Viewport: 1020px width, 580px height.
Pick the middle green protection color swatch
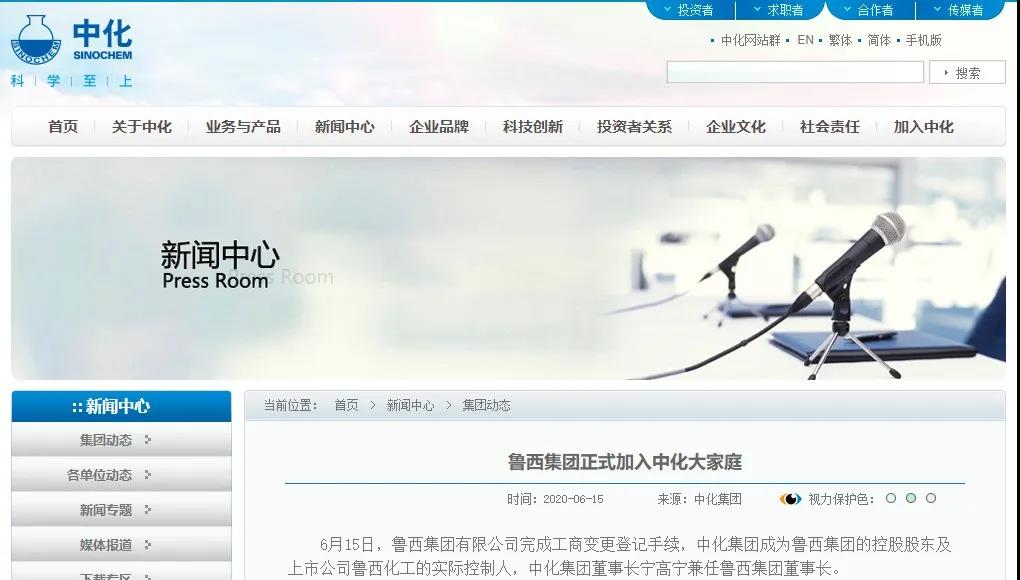coord(911,498)
